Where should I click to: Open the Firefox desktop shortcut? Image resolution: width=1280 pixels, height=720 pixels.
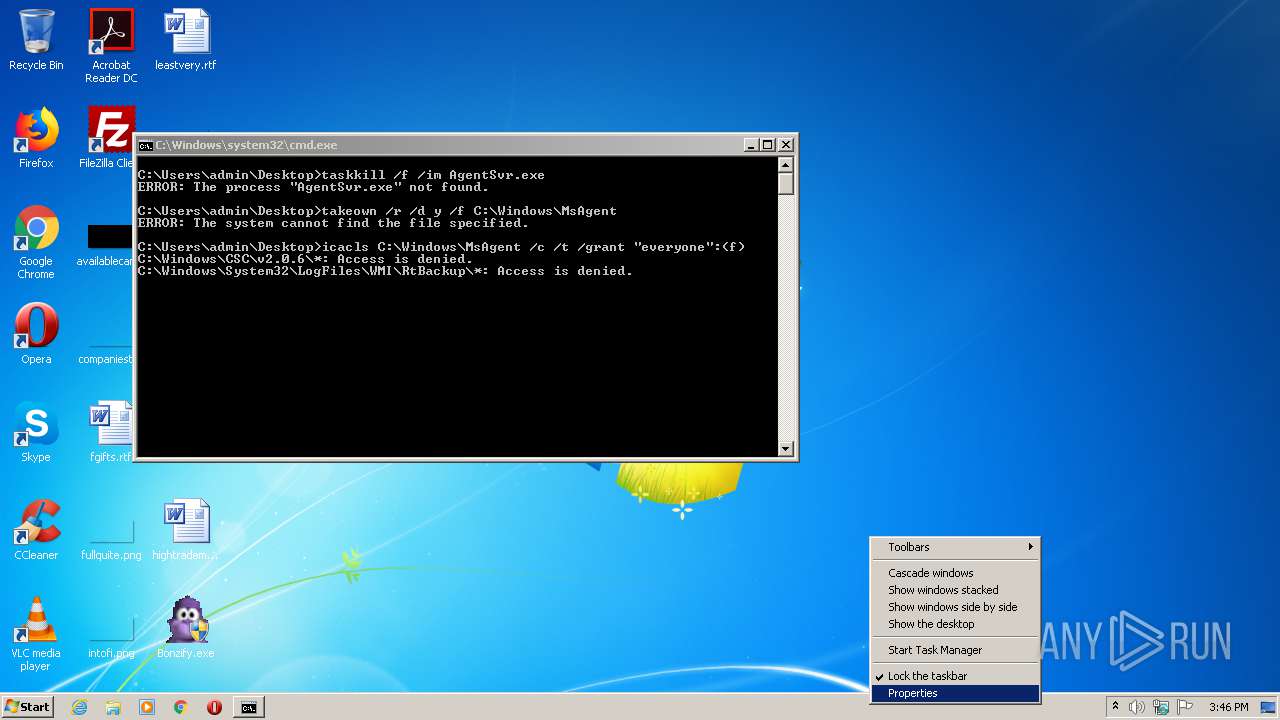point(36,138)
